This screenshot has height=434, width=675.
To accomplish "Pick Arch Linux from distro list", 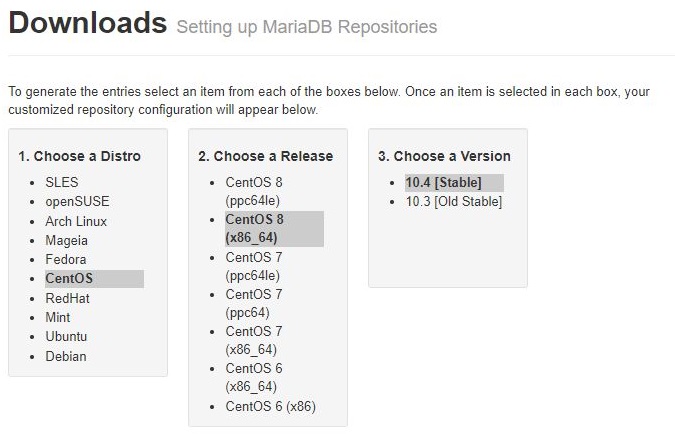I will [x=76, y=221].
